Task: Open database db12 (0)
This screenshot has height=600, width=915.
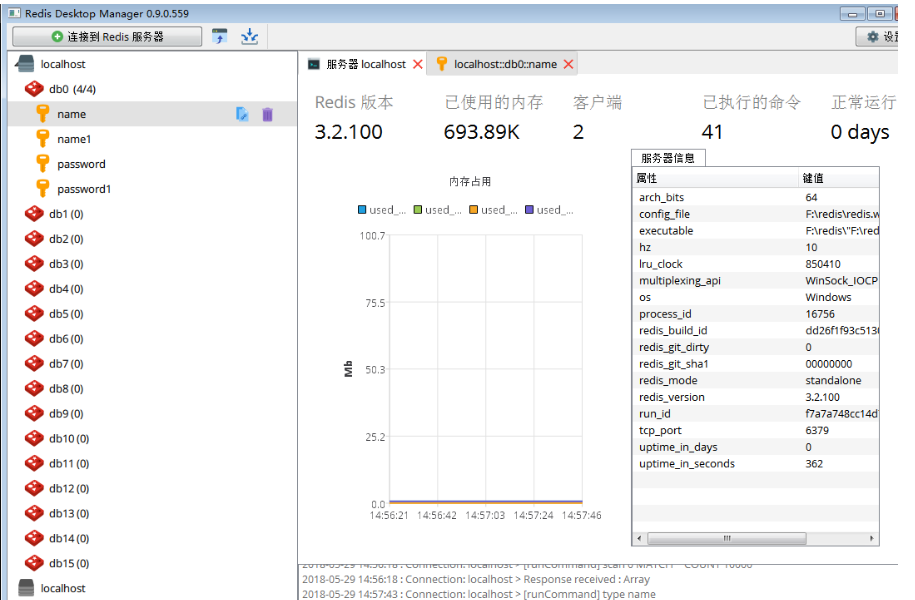Action: [x=69, y=489]
